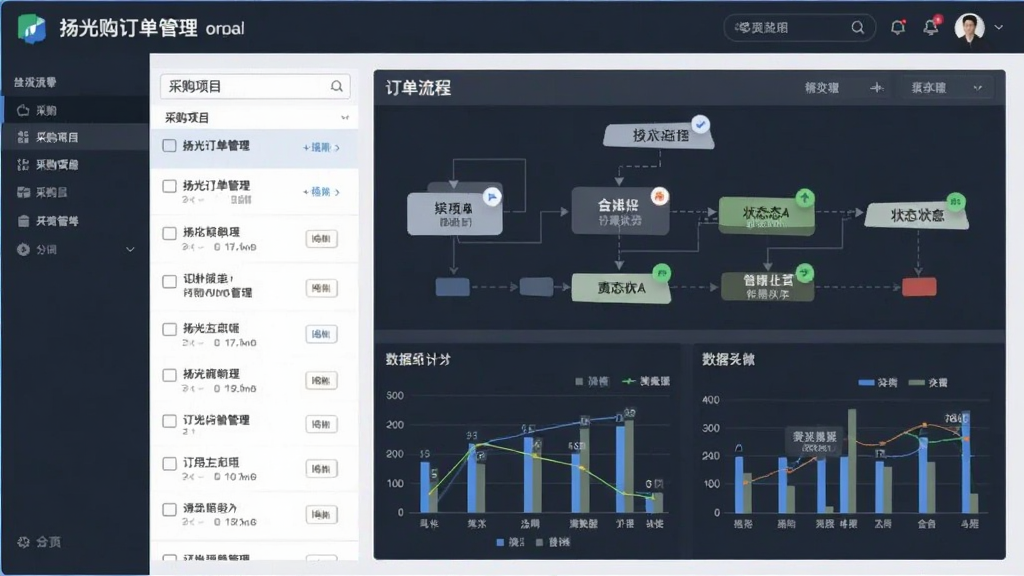Click green badge on 状态状态 node

(x=956, y=201)
